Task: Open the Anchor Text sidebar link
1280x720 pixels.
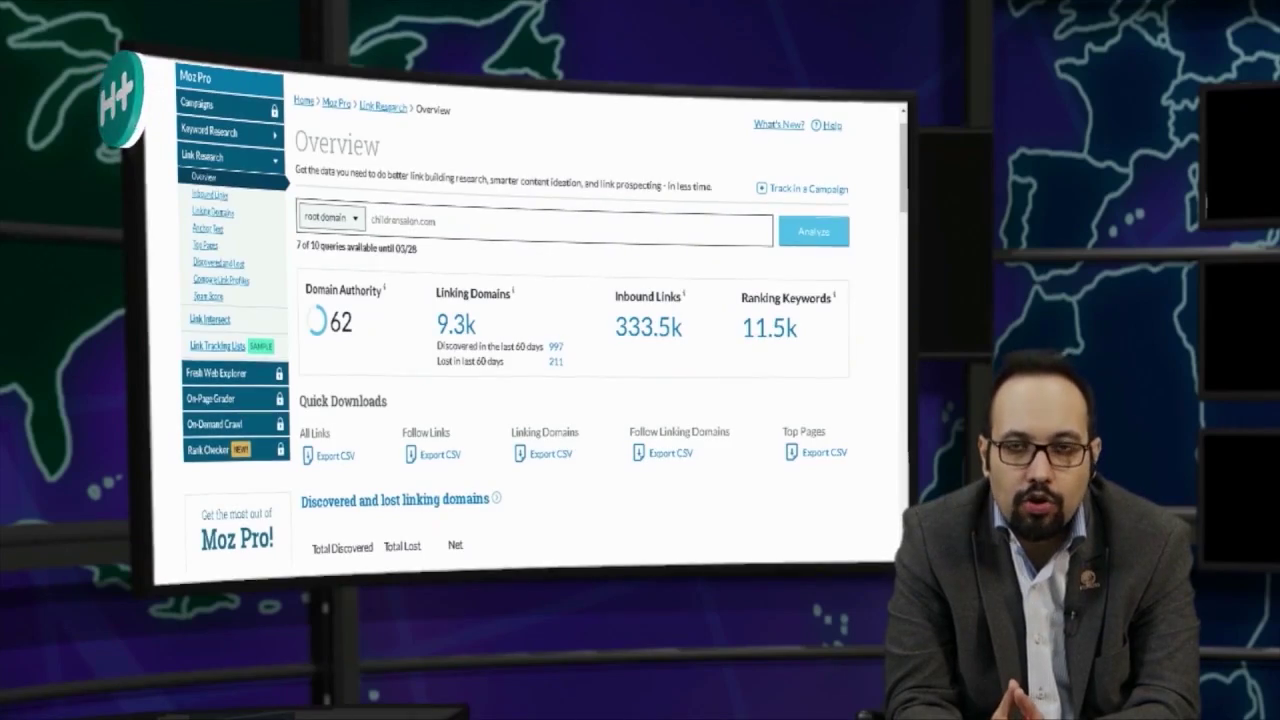Action: [208, 228]
